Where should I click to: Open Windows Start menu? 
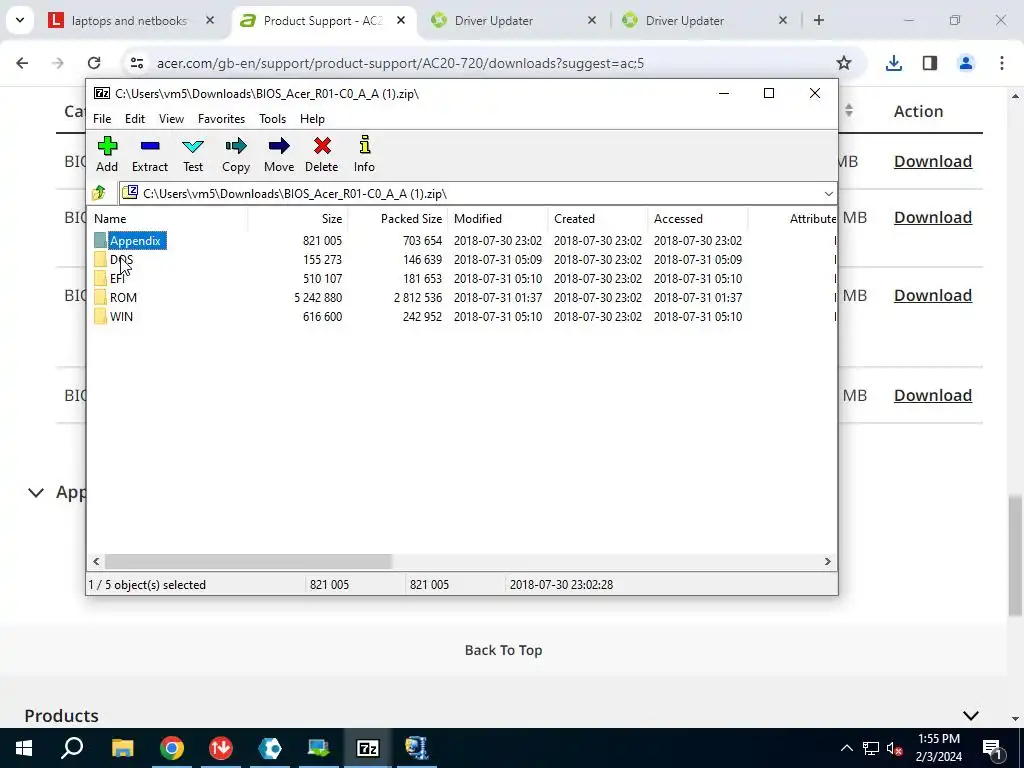(24, 748)
